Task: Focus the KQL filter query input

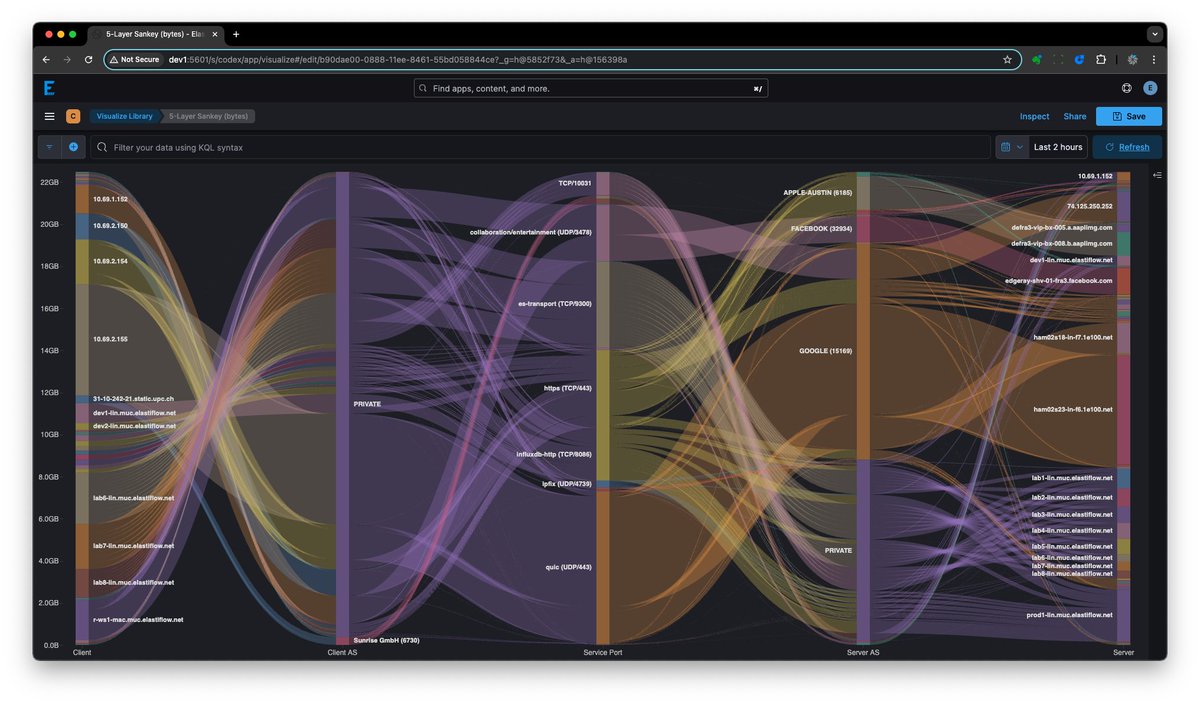Action: (540, 147)
